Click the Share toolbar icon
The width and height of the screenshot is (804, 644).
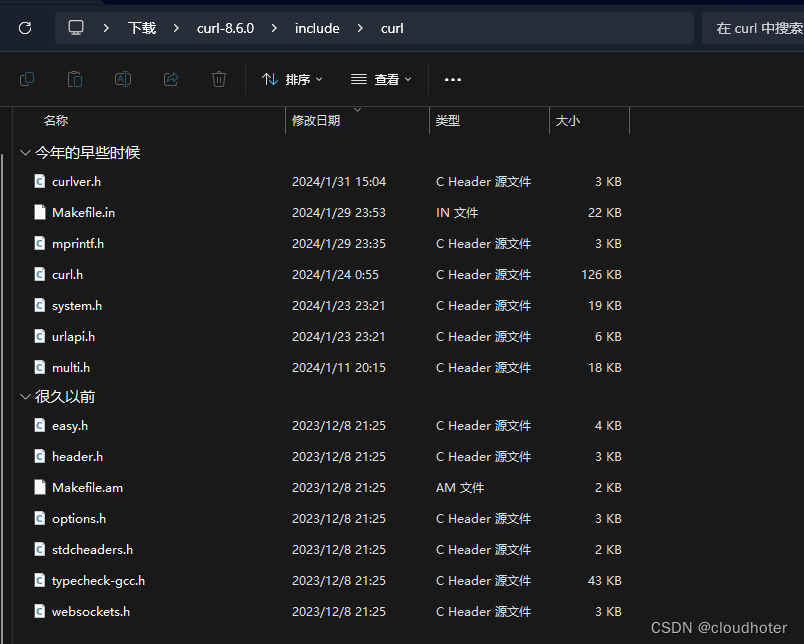pos(171,79)
